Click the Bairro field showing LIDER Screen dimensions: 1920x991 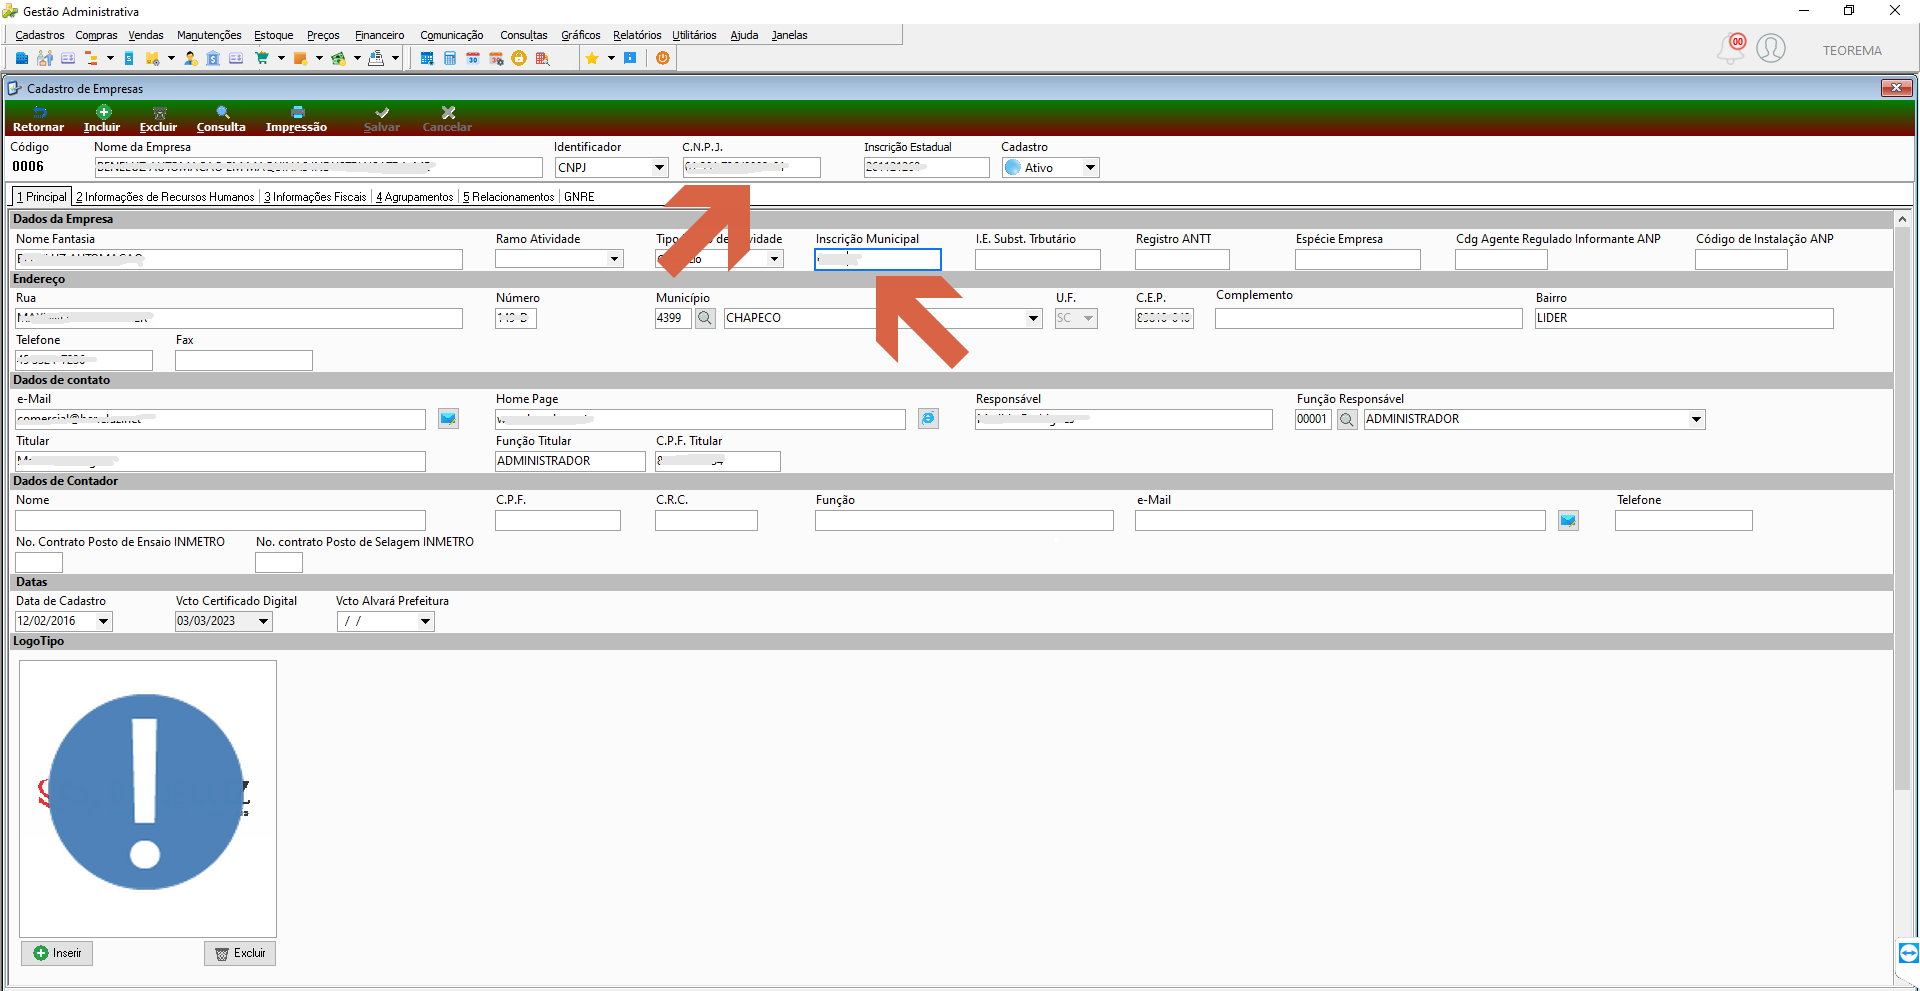[x=1684, y=318]
